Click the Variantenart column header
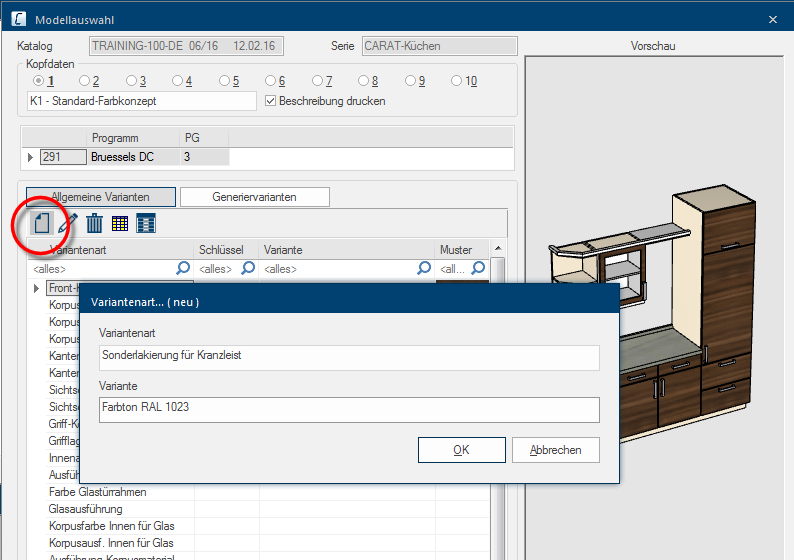Image resolution: width=794 pixels, height=560 pixels. [110, 250]
